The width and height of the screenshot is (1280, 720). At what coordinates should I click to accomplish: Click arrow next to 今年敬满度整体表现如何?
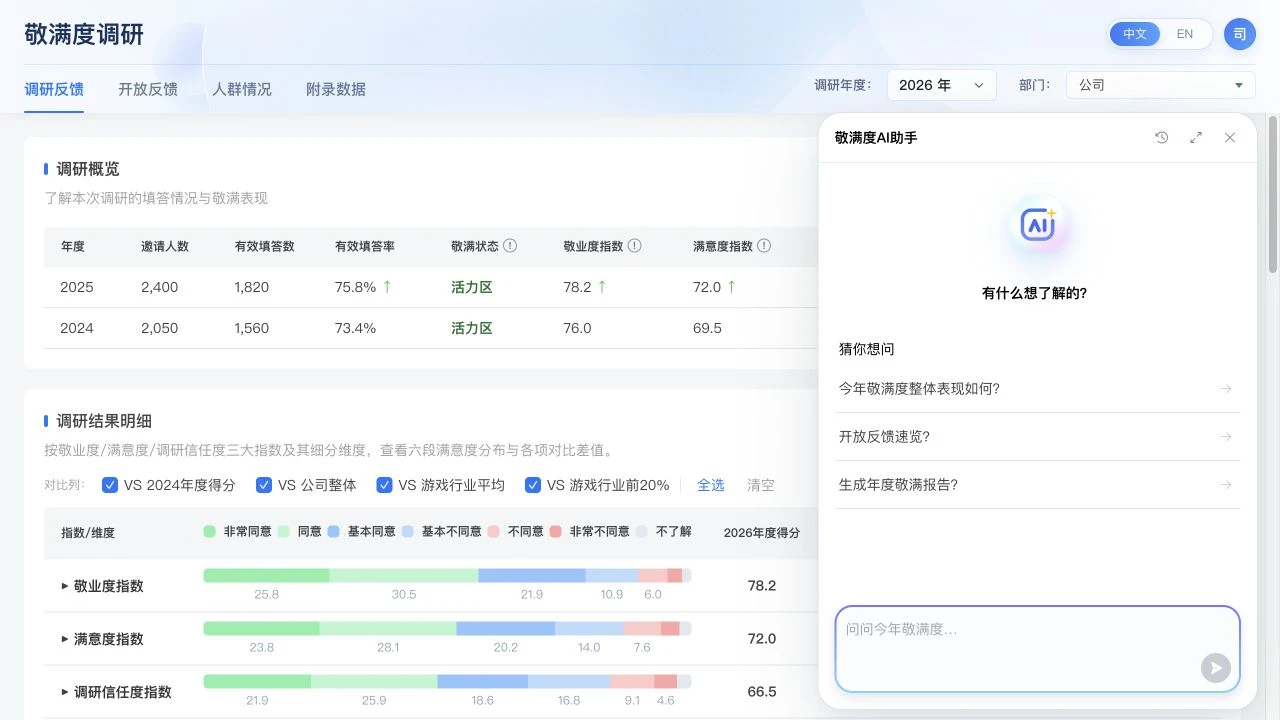coord(1226,389)
